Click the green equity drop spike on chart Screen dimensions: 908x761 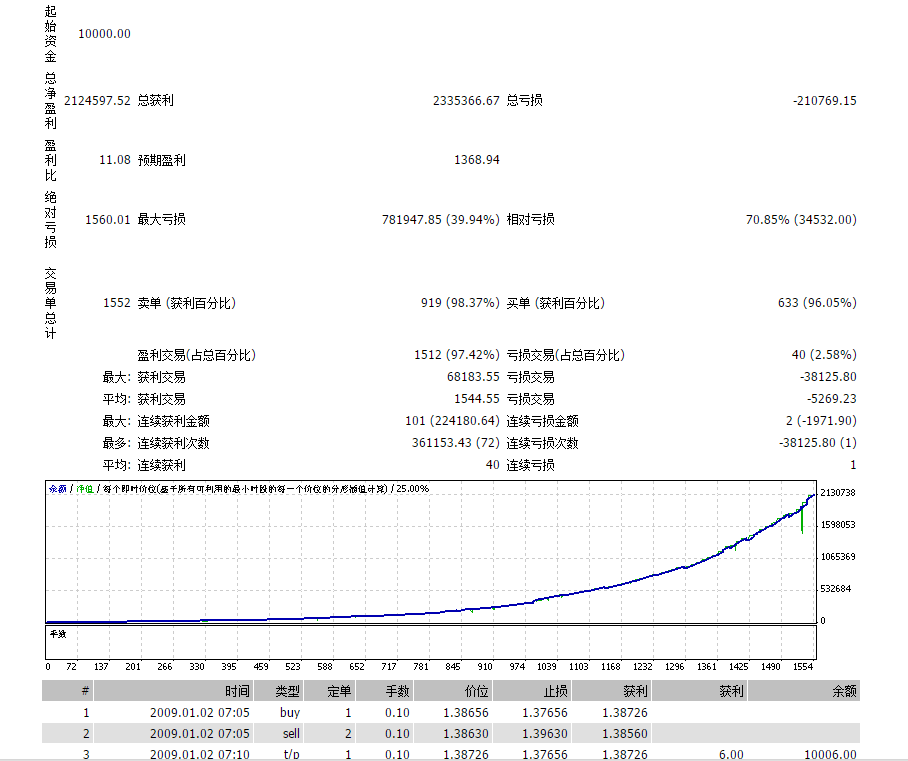(x=802, y=522)
